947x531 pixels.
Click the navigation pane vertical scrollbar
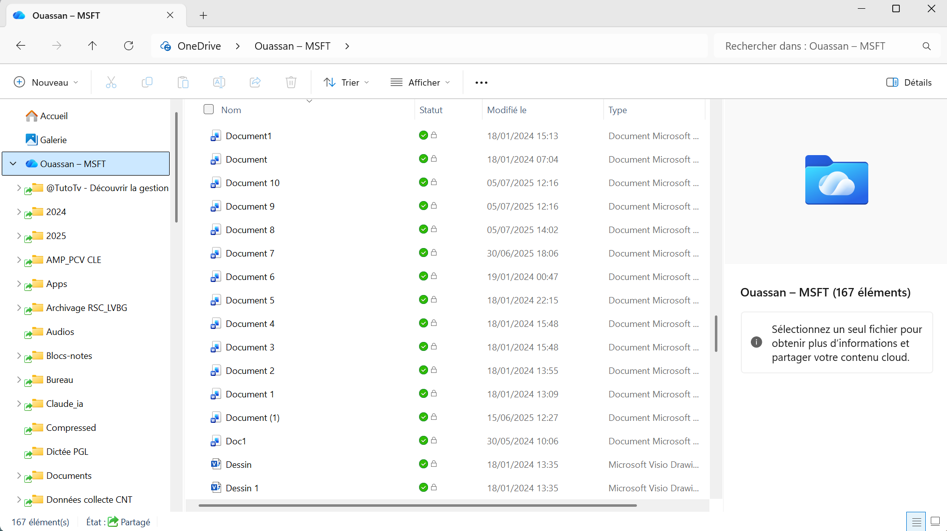click(176, 167)
